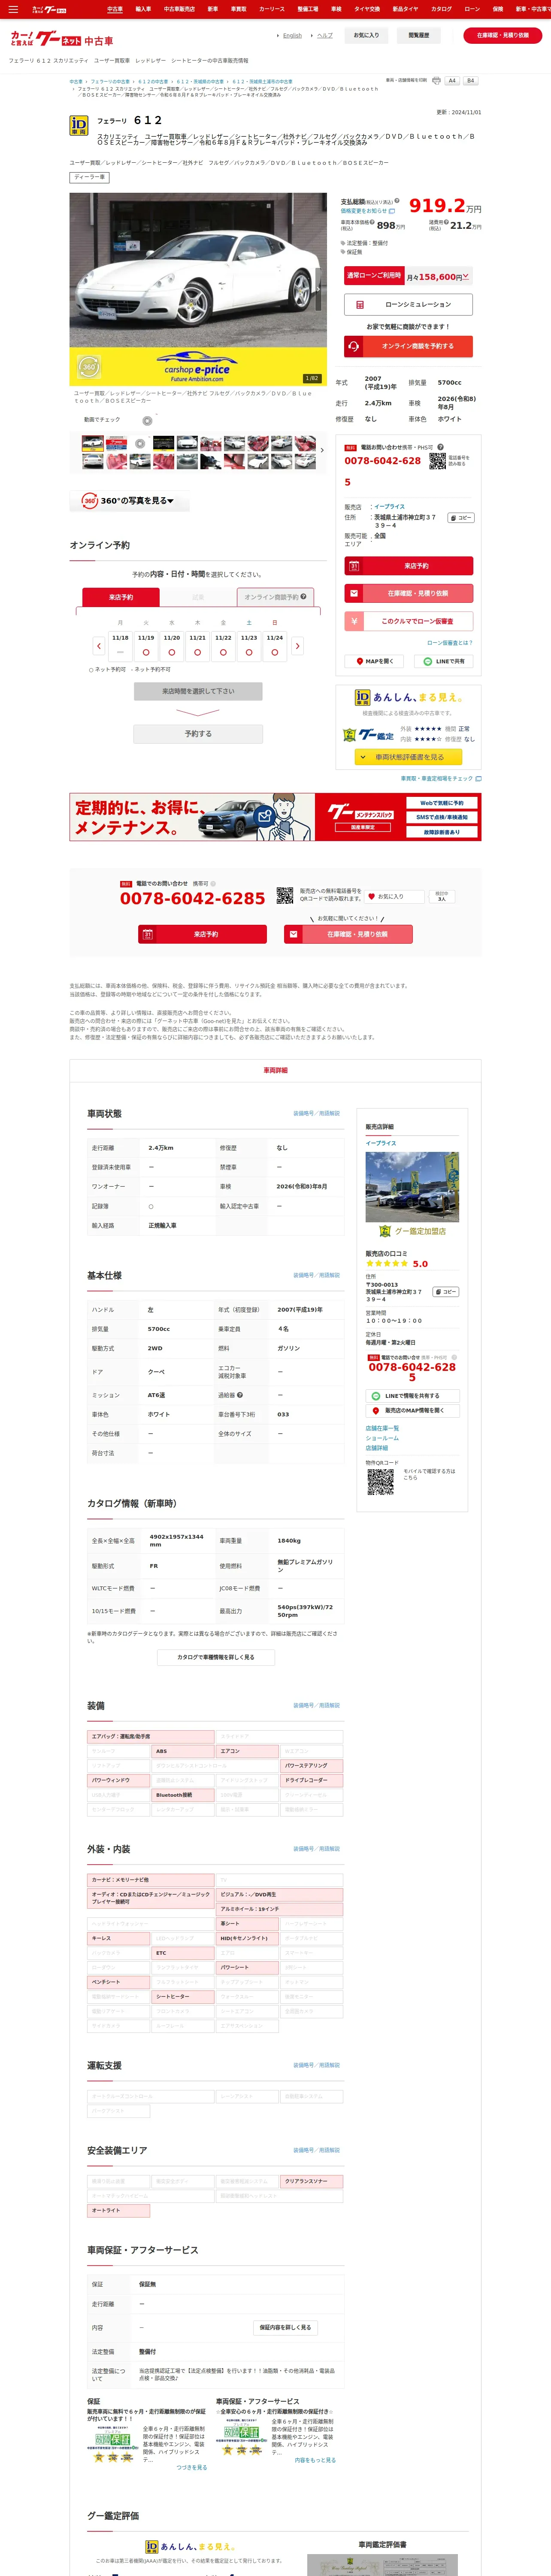Screen dimensions: 551x2576
Task: Click カタログで車種情報を詳しく見る button
Action: coord(216,1657)
